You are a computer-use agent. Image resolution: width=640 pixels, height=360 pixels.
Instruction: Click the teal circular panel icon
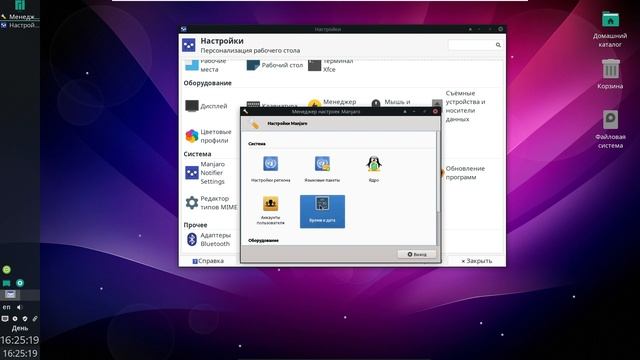coord(20,283)
